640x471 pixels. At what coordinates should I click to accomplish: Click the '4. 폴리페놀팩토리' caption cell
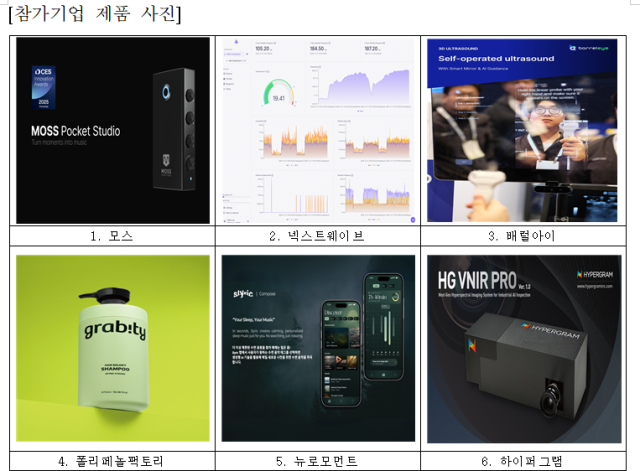[112, 461]
